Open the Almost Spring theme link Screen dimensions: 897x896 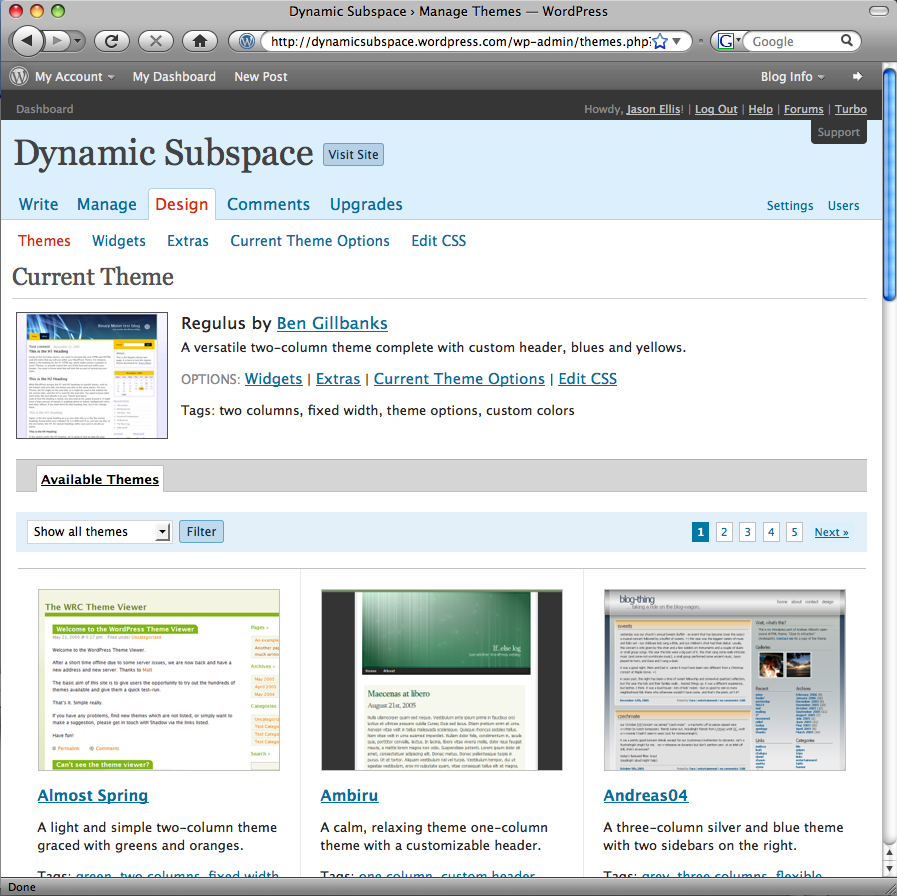(x=93, y=796)
